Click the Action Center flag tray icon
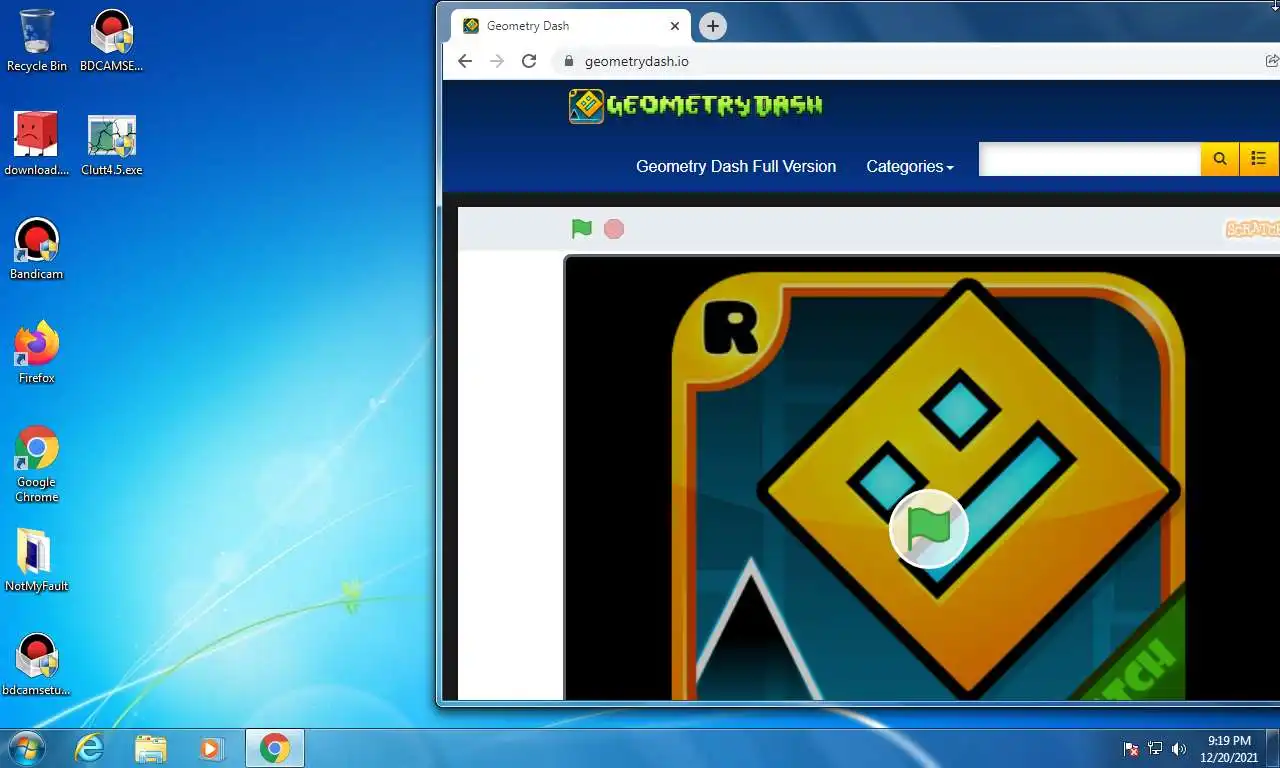This screenshot has height=768, width=1280. click(1131, 748)
